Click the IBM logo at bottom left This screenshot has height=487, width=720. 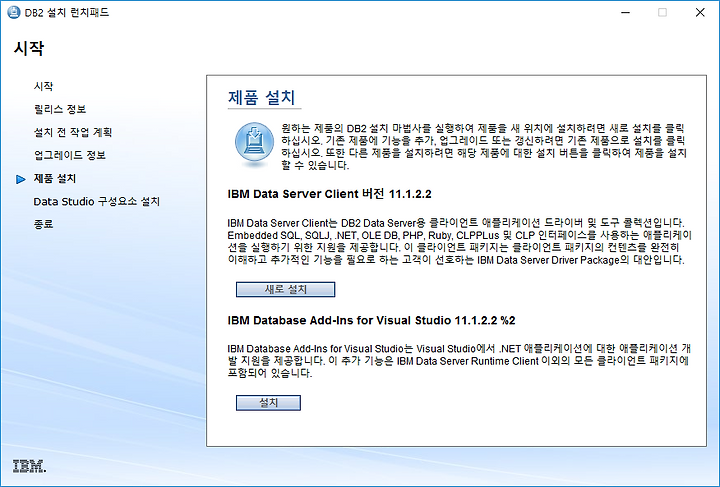click(29, 466)
